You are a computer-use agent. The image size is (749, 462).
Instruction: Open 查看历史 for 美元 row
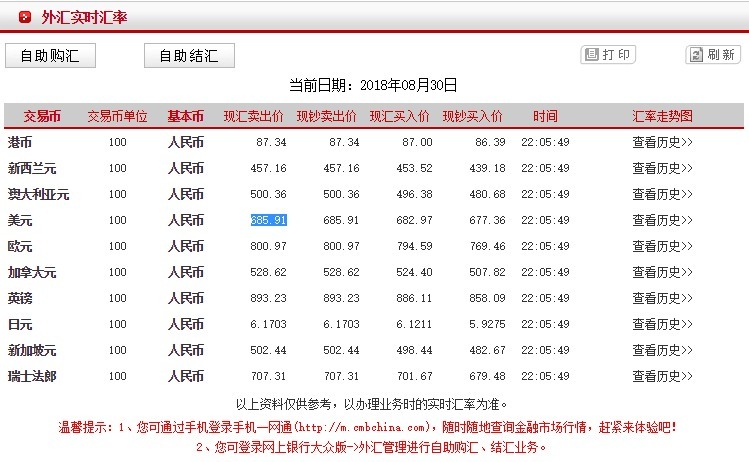pos(662,220)
